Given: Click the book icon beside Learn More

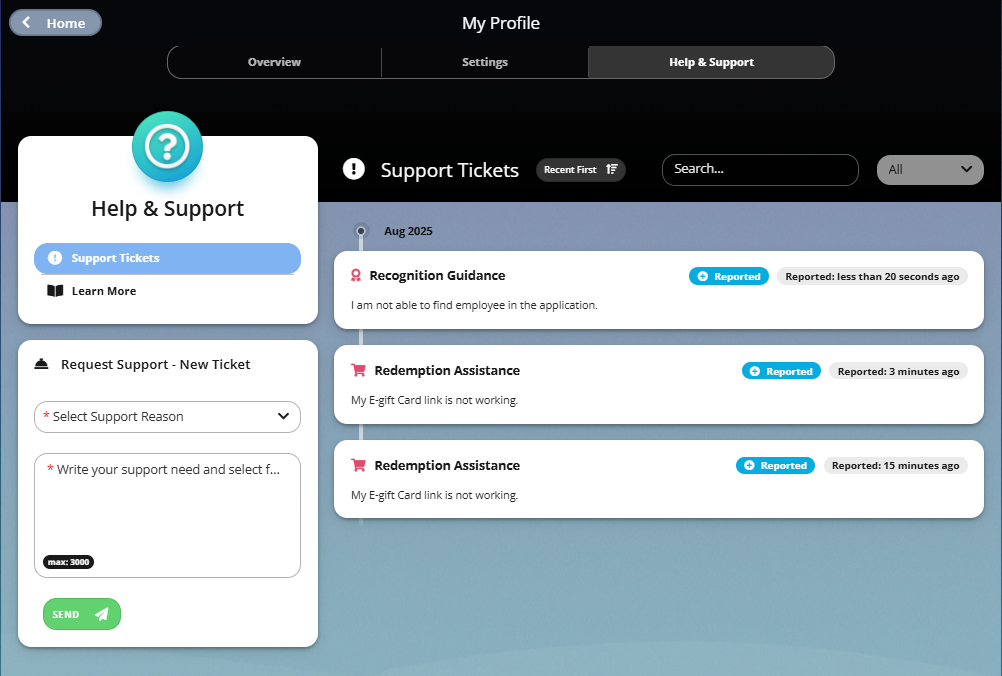Looking at the screenshot, I should [x=55, y=291].
